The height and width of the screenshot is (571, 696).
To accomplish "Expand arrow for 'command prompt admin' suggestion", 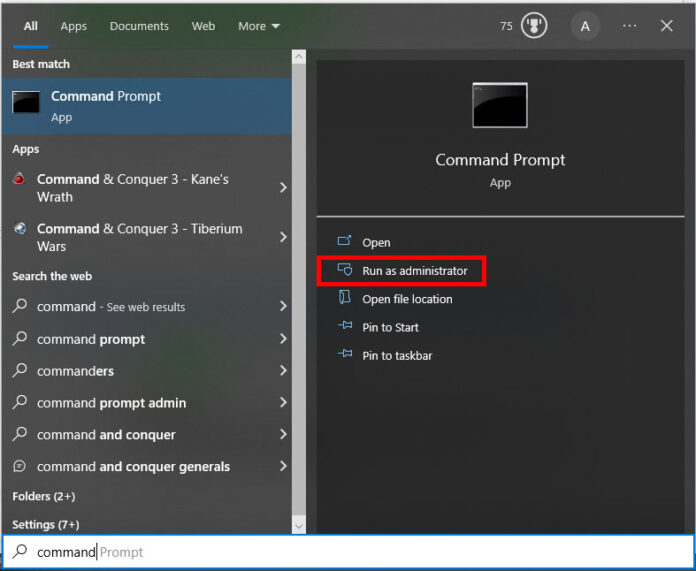I will click(283, 403).
